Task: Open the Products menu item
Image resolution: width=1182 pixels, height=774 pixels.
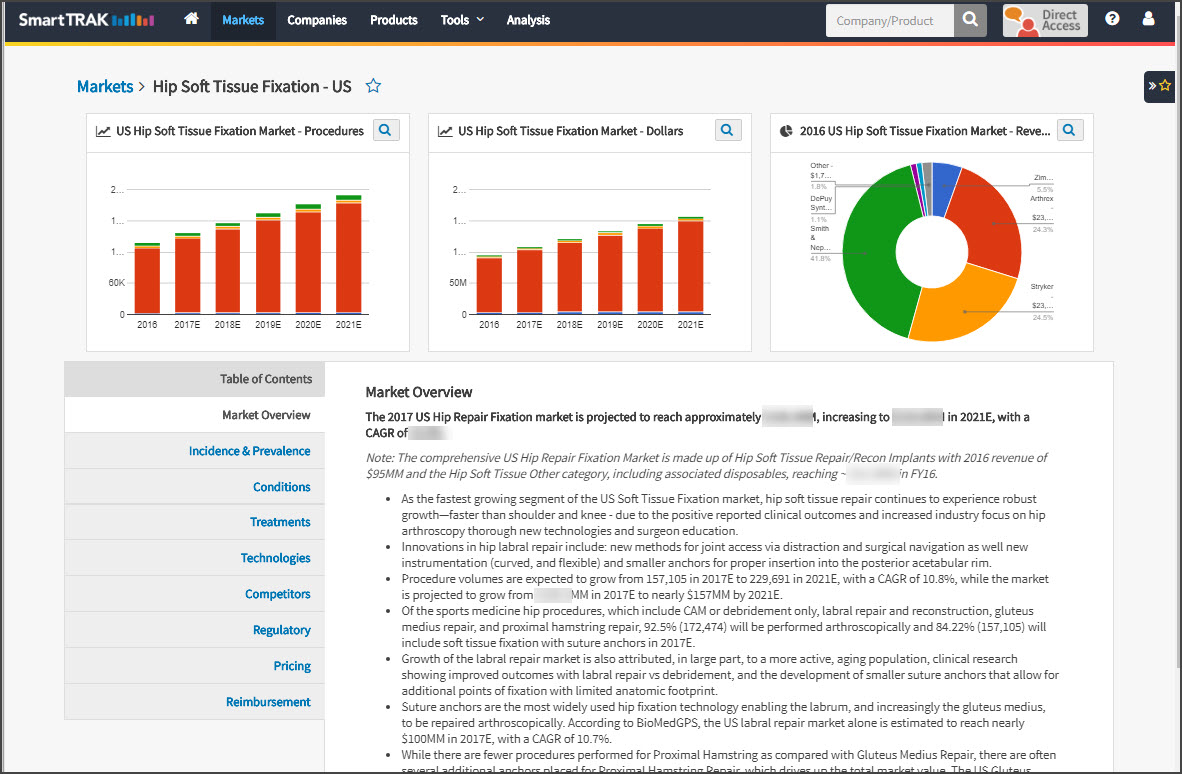Action: [x=393, y=20]
